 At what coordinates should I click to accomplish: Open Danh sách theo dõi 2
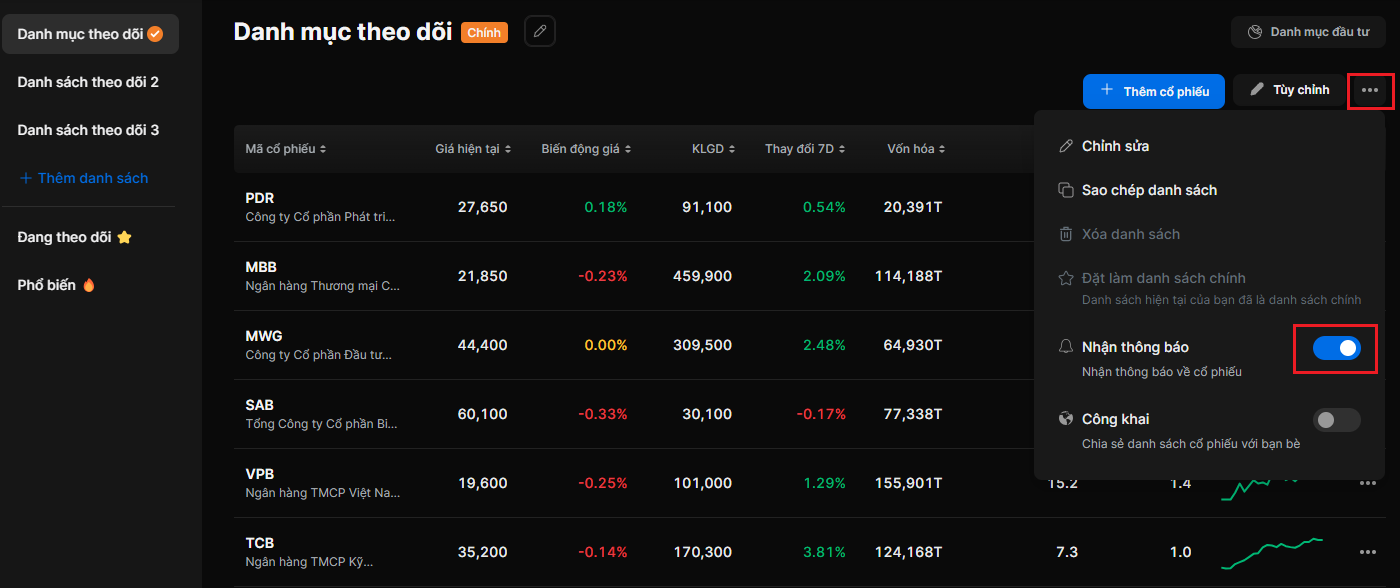[88, 82]
